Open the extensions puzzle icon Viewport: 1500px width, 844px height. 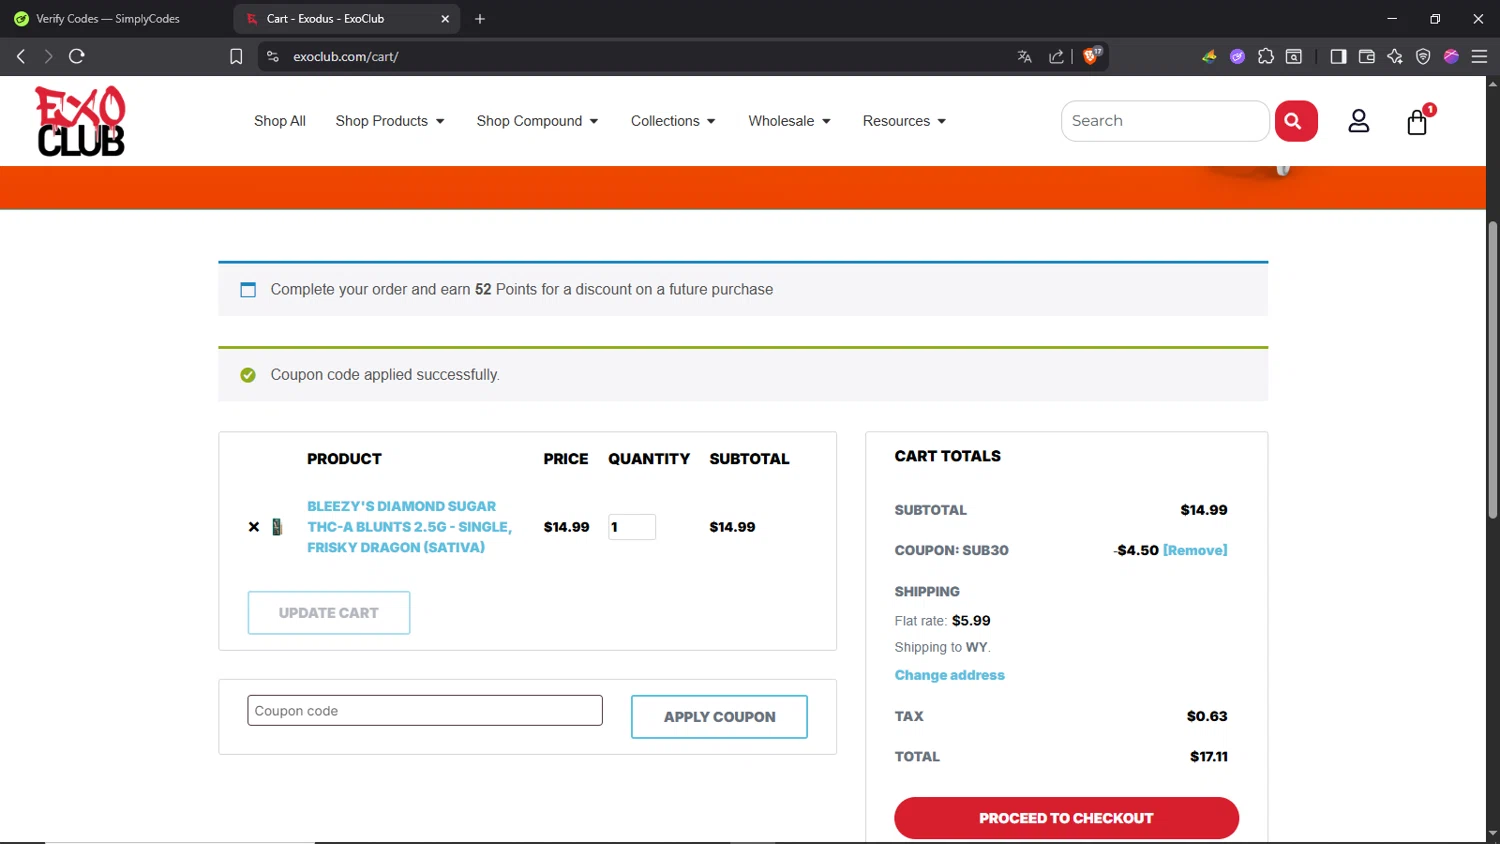pos(1266,57)
